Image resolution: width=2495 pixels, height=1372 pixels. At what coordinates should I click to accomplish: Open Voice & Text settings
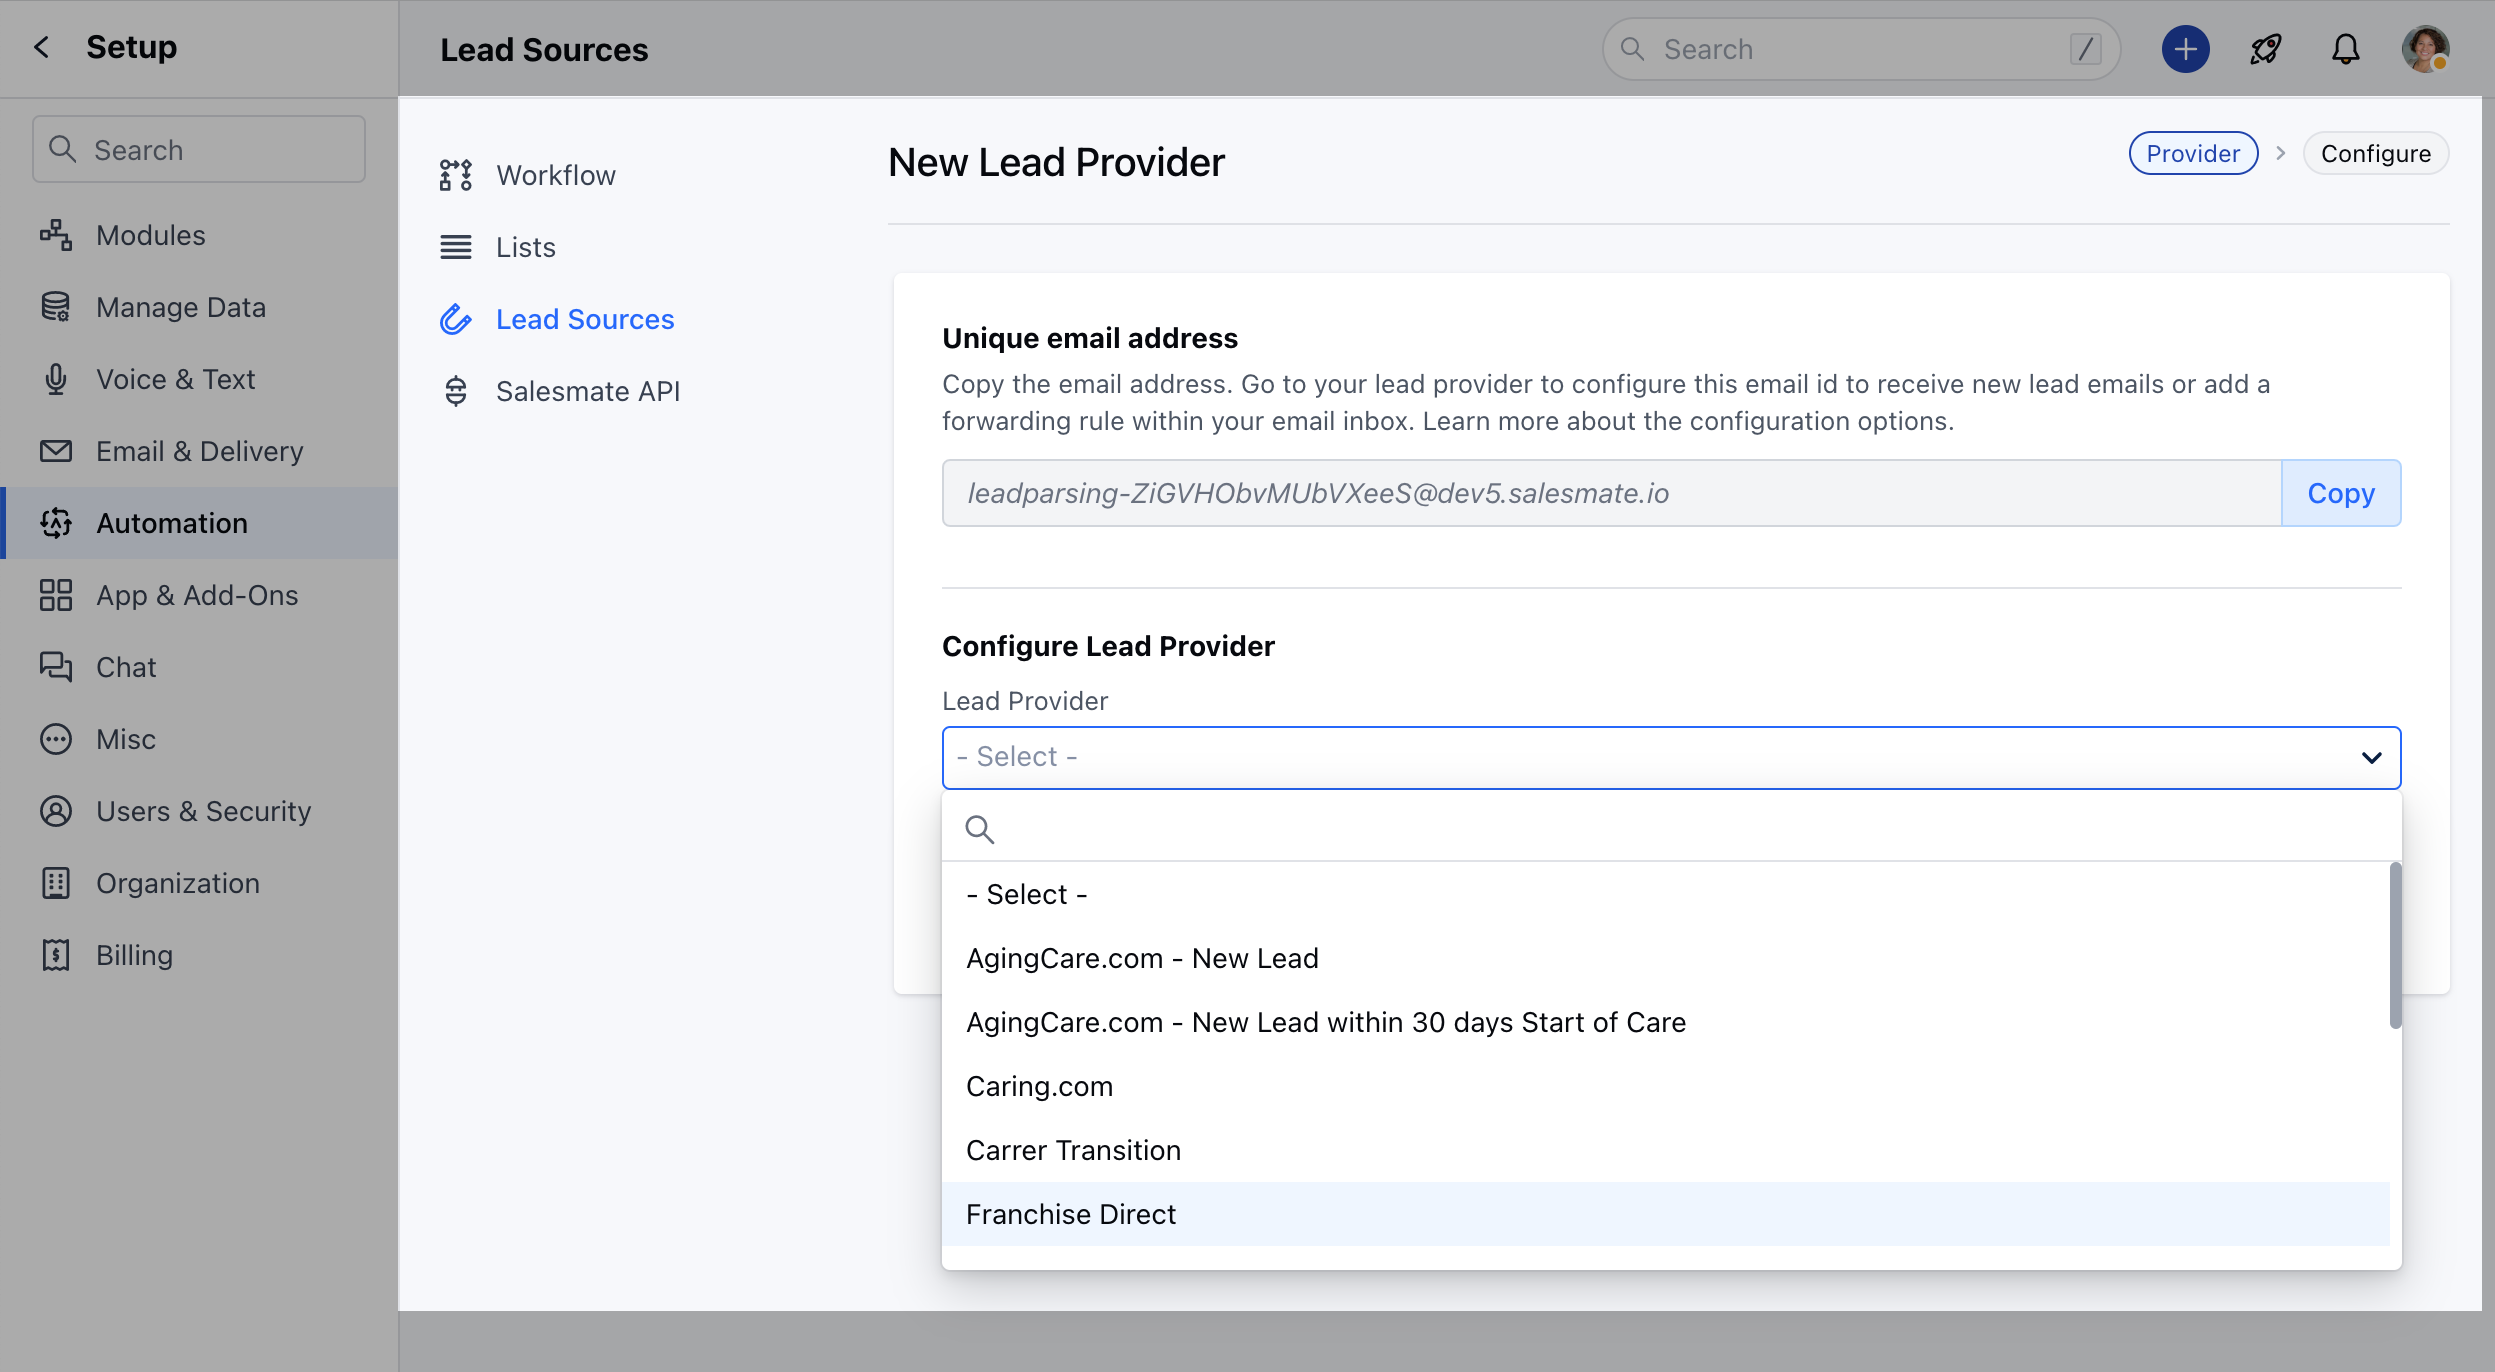coord(175,379)
